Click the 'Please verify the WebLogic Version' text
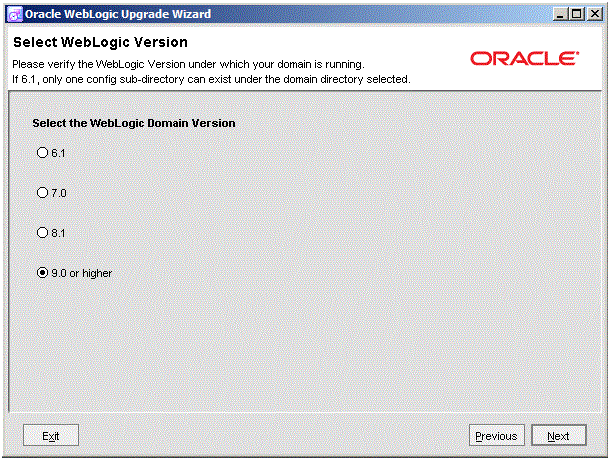Viewport: 610px width, 460px height. click(x=188, y=64)
